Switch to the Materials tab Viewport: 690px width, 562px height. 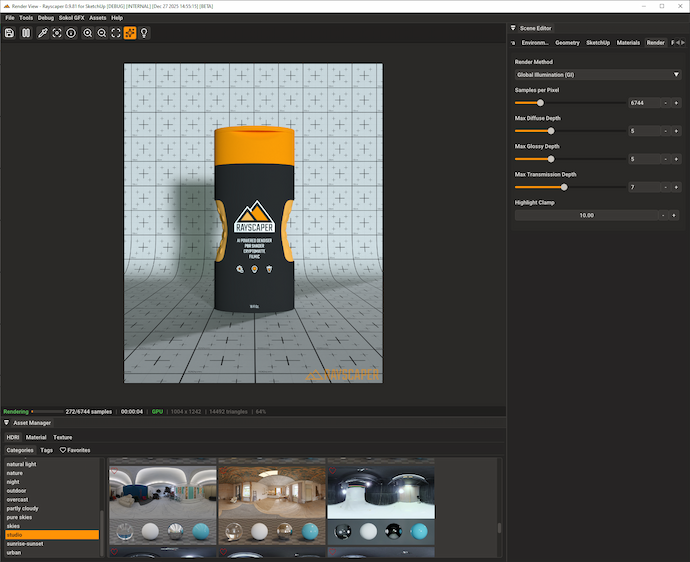tap(628, 43)
